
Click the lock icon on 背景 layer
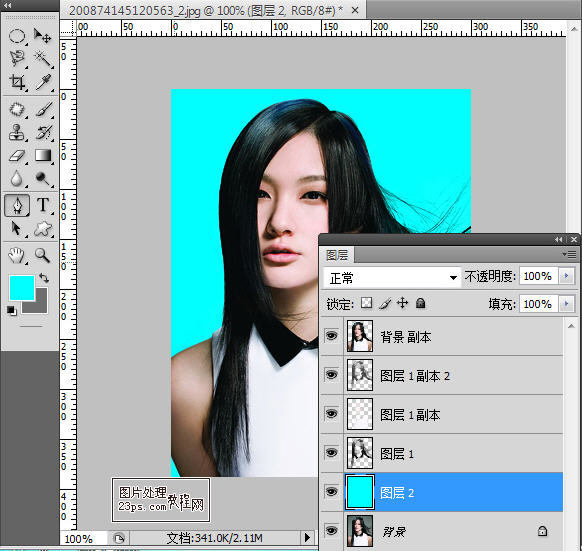point(542,531)
